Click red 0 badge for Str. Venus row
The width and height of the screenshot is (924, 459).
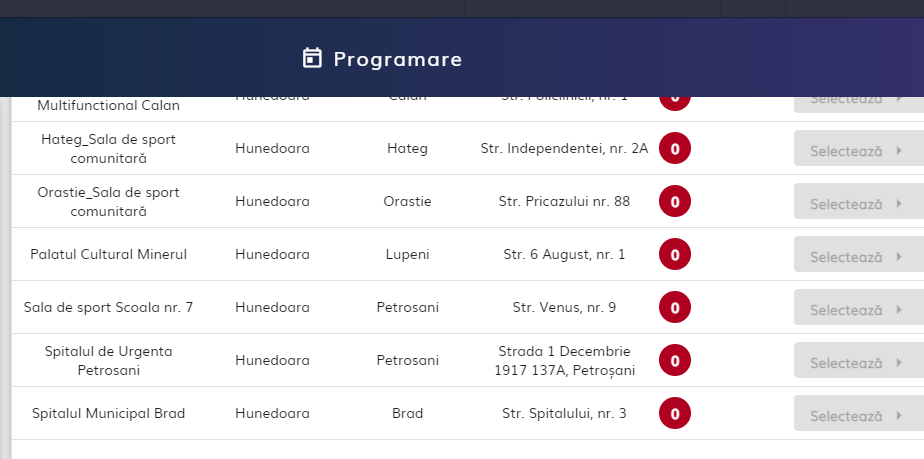pyautogui.click(x=675, y=308)
